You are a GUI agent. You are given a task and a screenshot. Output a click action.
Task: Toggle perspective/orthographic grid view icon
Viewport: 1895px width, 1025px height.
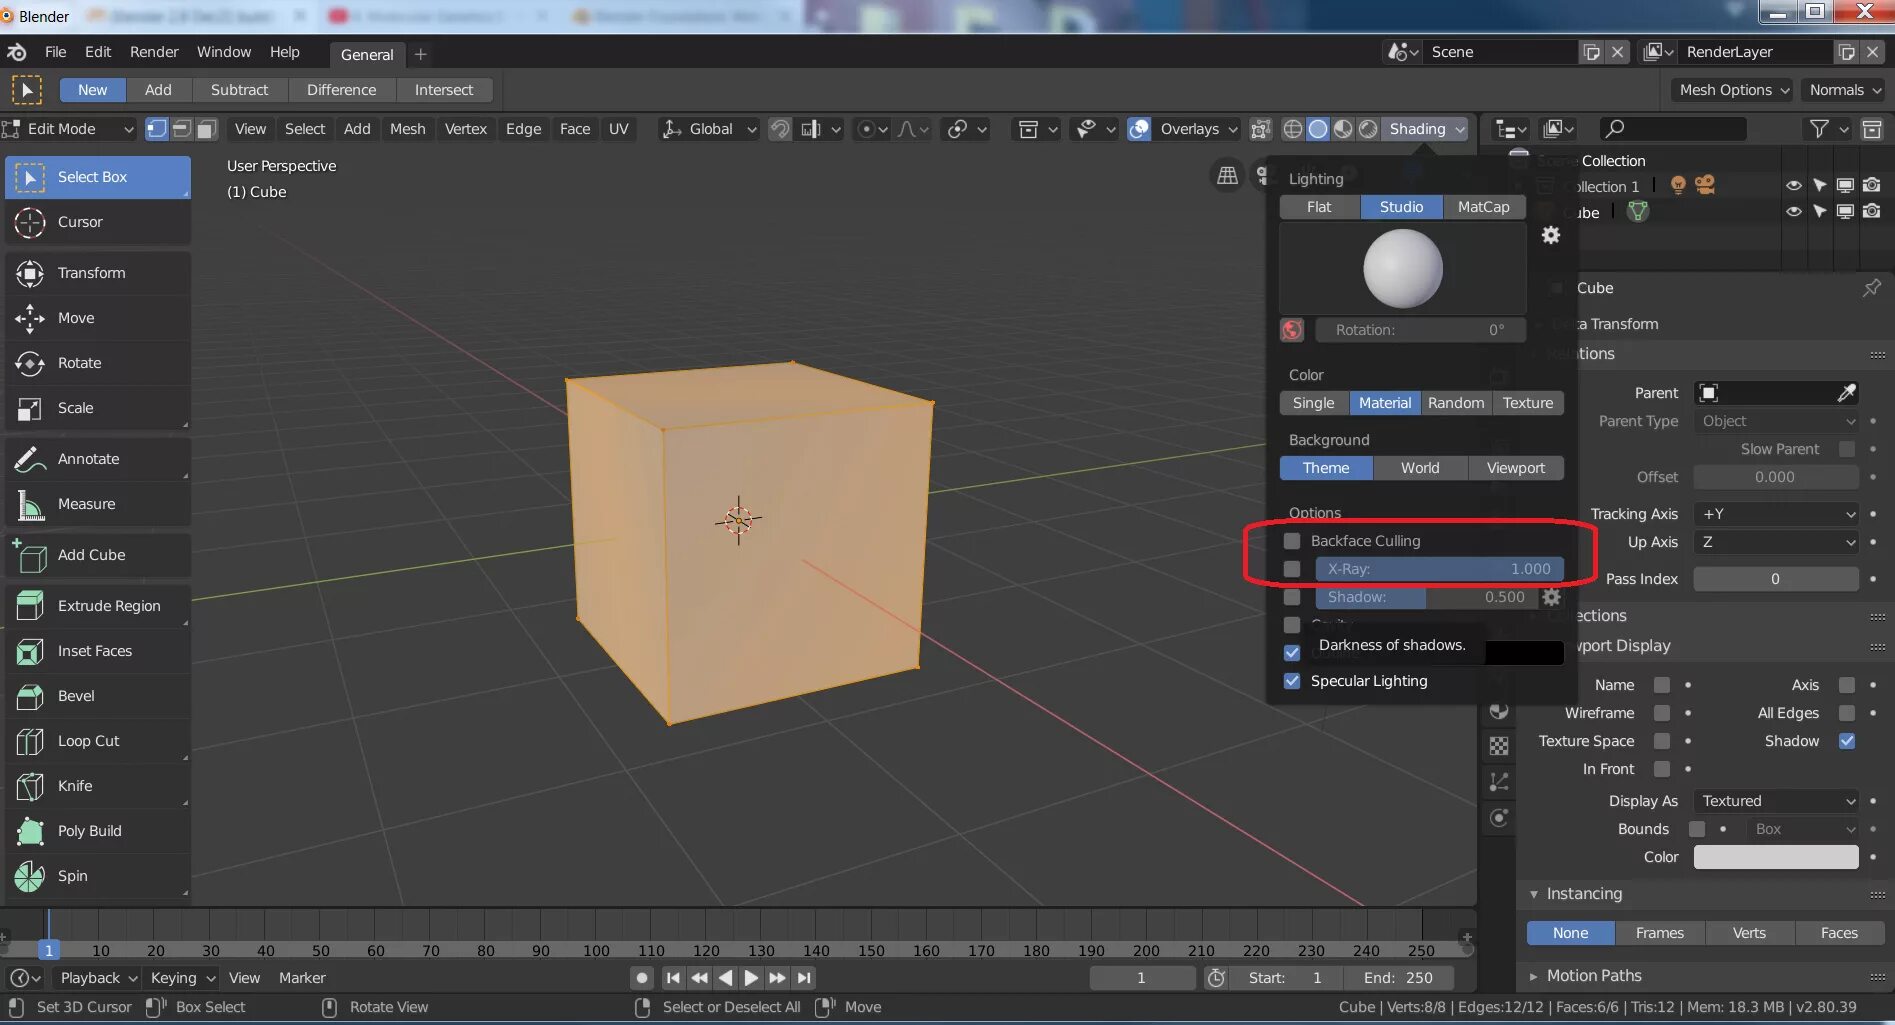pyautogui.click(x=1227, y=176)
